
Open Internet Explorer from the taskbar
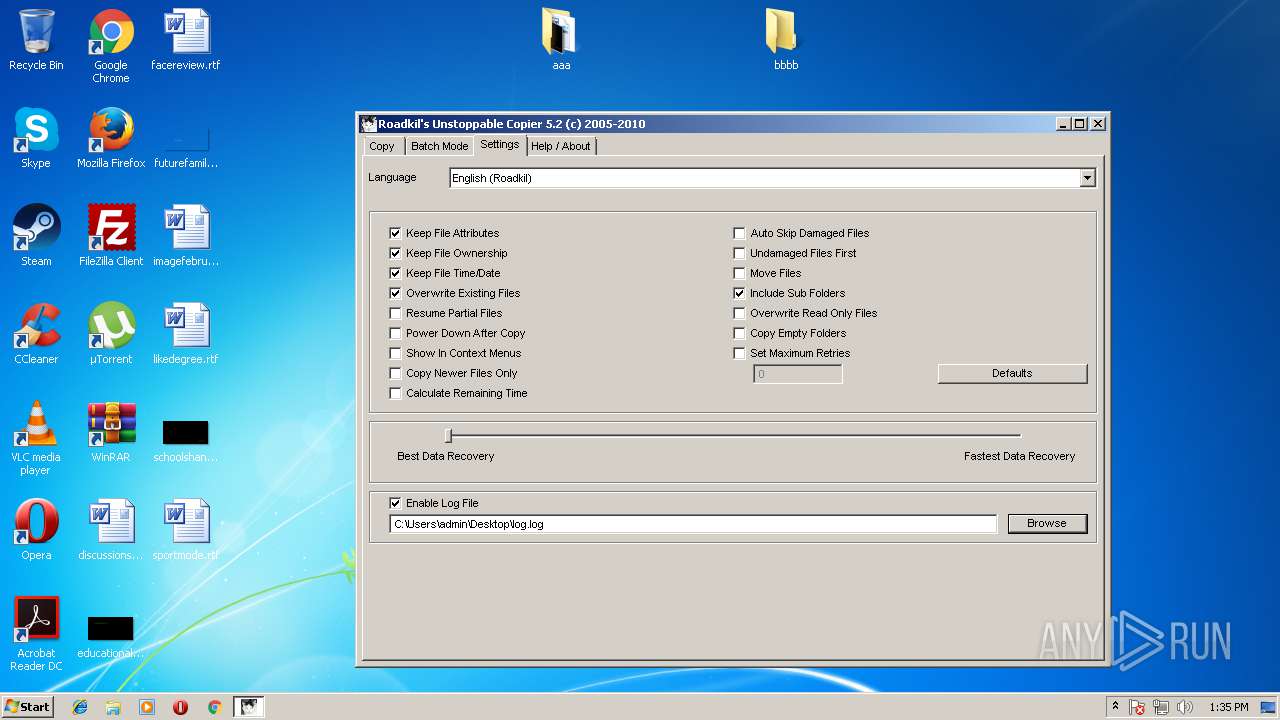(x=80, y=707)
